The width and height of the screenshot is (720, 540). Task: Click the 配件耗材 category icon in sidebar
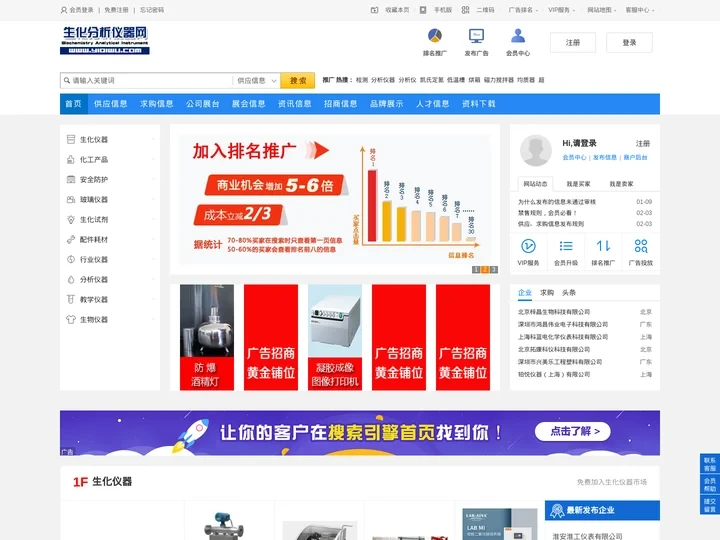[71, 239]
